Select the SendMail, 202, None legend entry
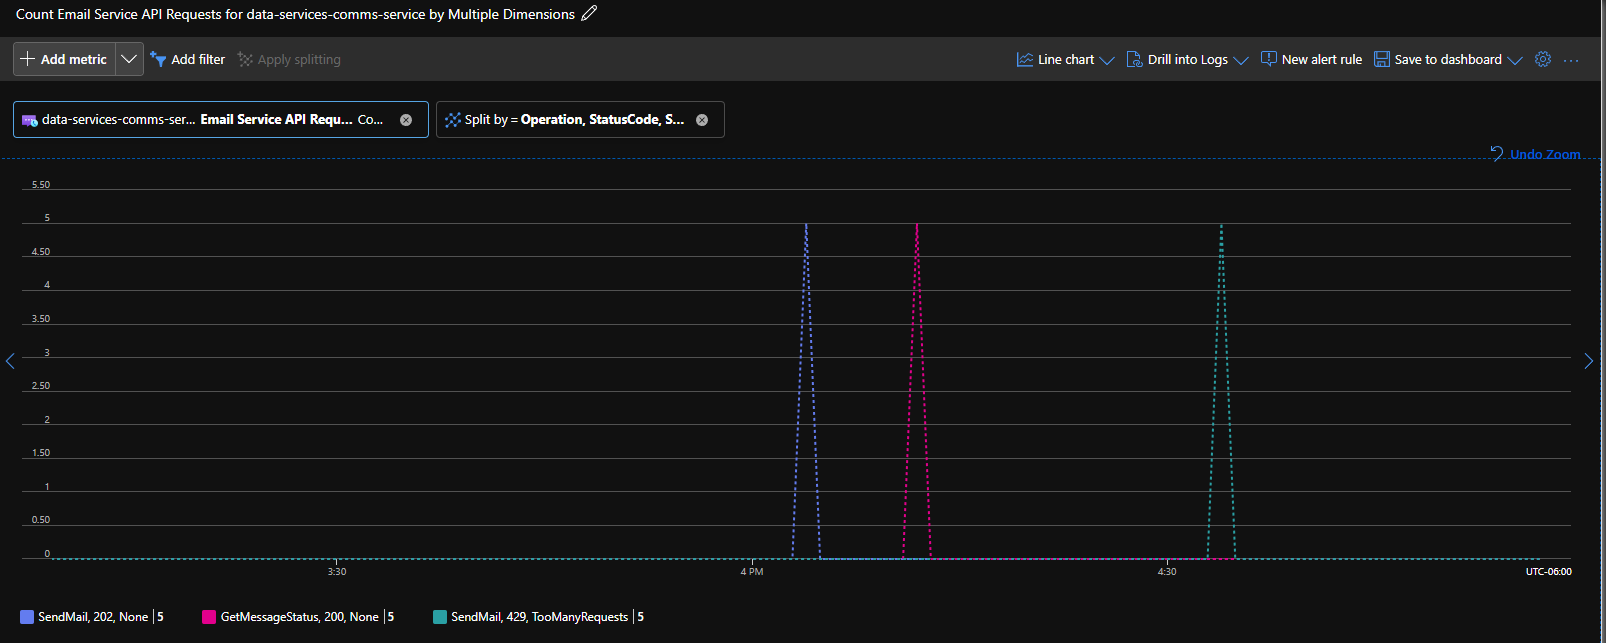The image size is (1606, 643). (x=93, y=617)
